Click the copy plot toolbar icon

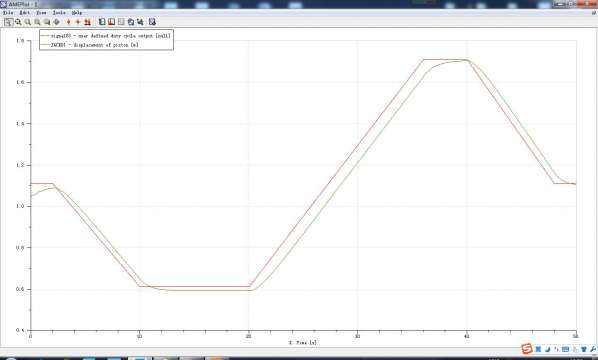131,22
